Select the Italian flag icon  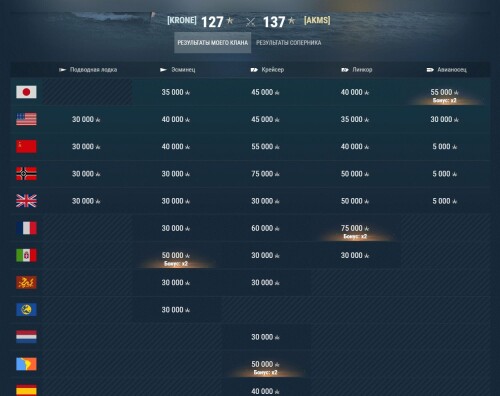(26, 255)
